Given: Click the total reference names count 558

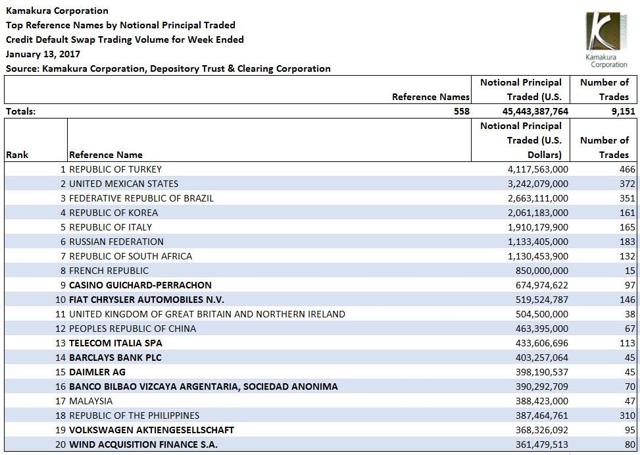Looking at the screenshot, I should click(462, 111).
